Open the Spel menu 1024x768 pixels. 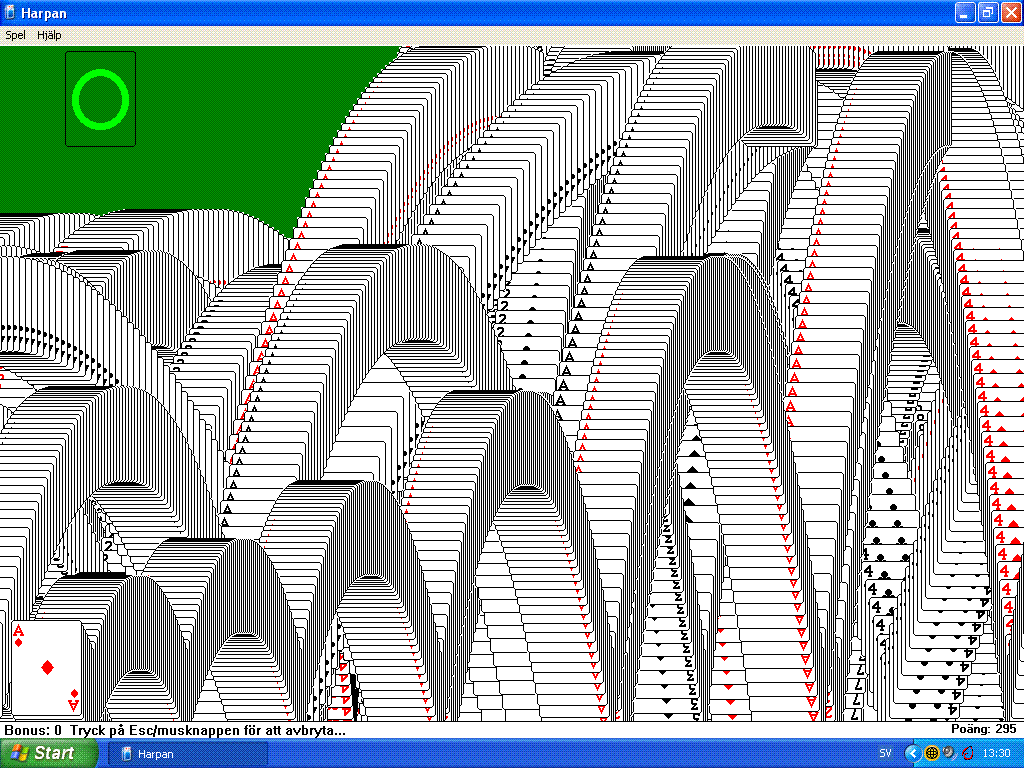tap(15, 35)
